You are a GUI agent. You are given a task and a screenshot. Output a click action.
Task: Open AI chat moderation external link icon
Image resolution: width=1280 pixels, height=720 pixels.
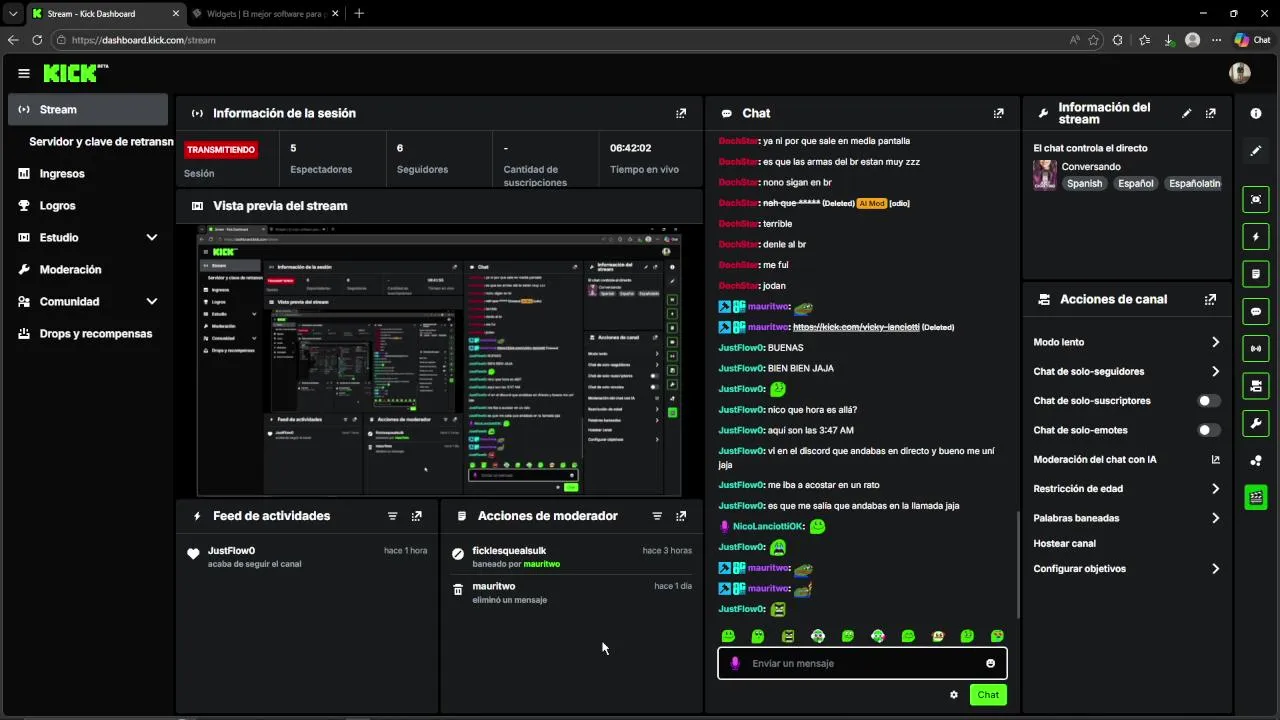[x=1216, y=460]
